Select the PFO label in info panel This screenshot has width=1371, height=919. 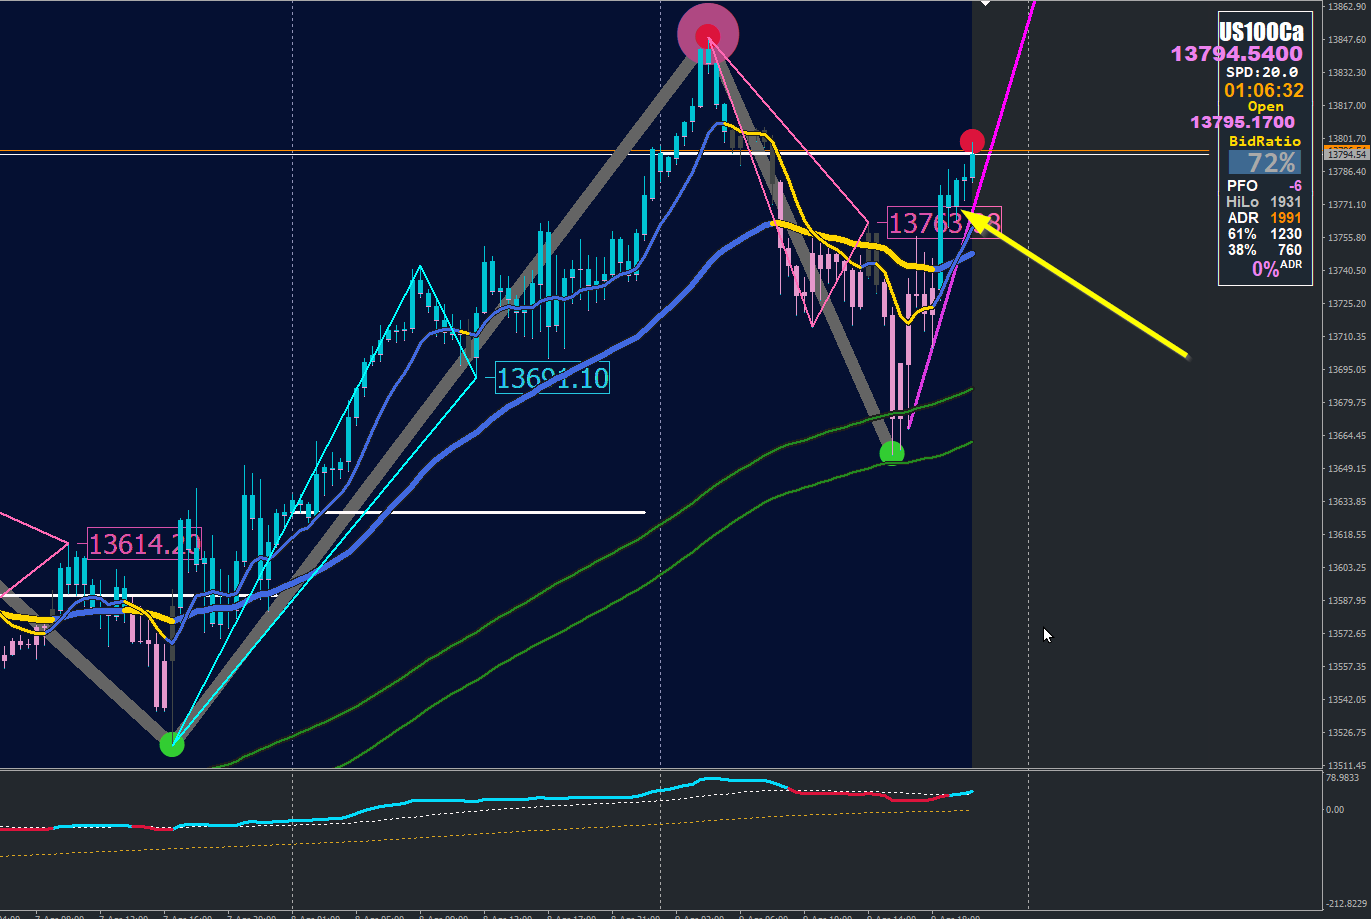point(1242,185)
